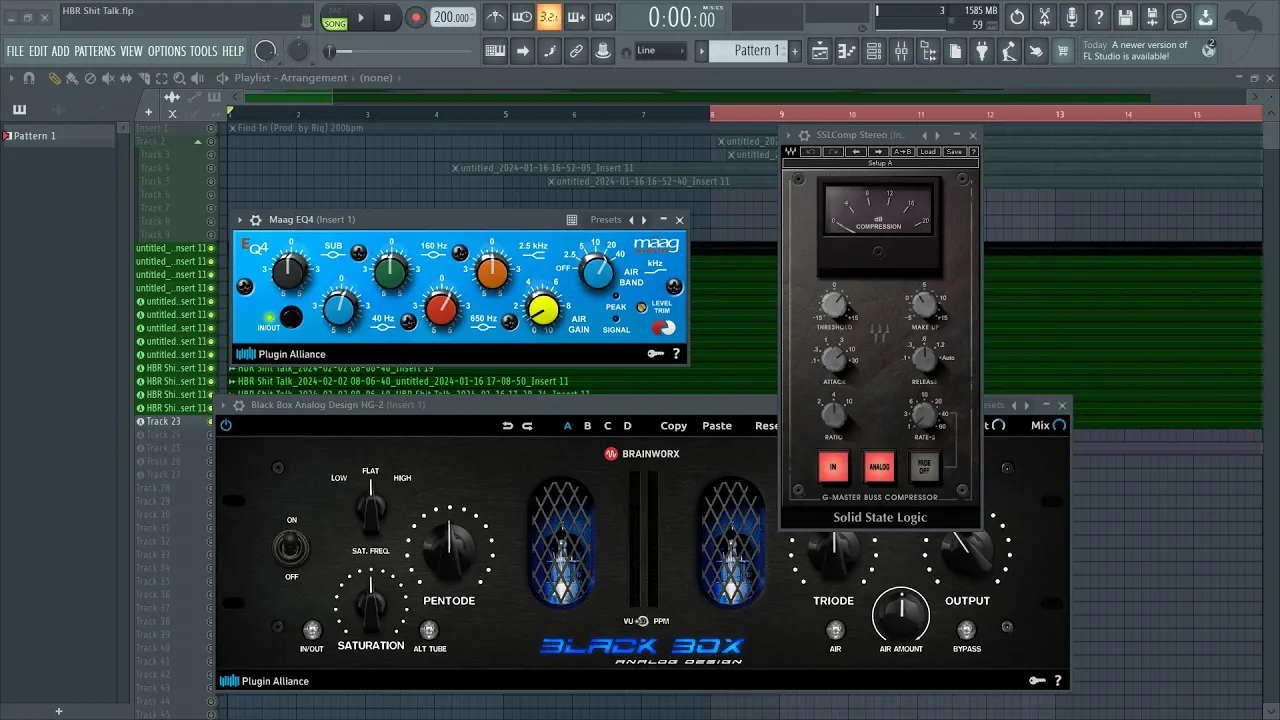
Task: Click the one-click audio recording microphone icon
Action: tap(1071, 17)
